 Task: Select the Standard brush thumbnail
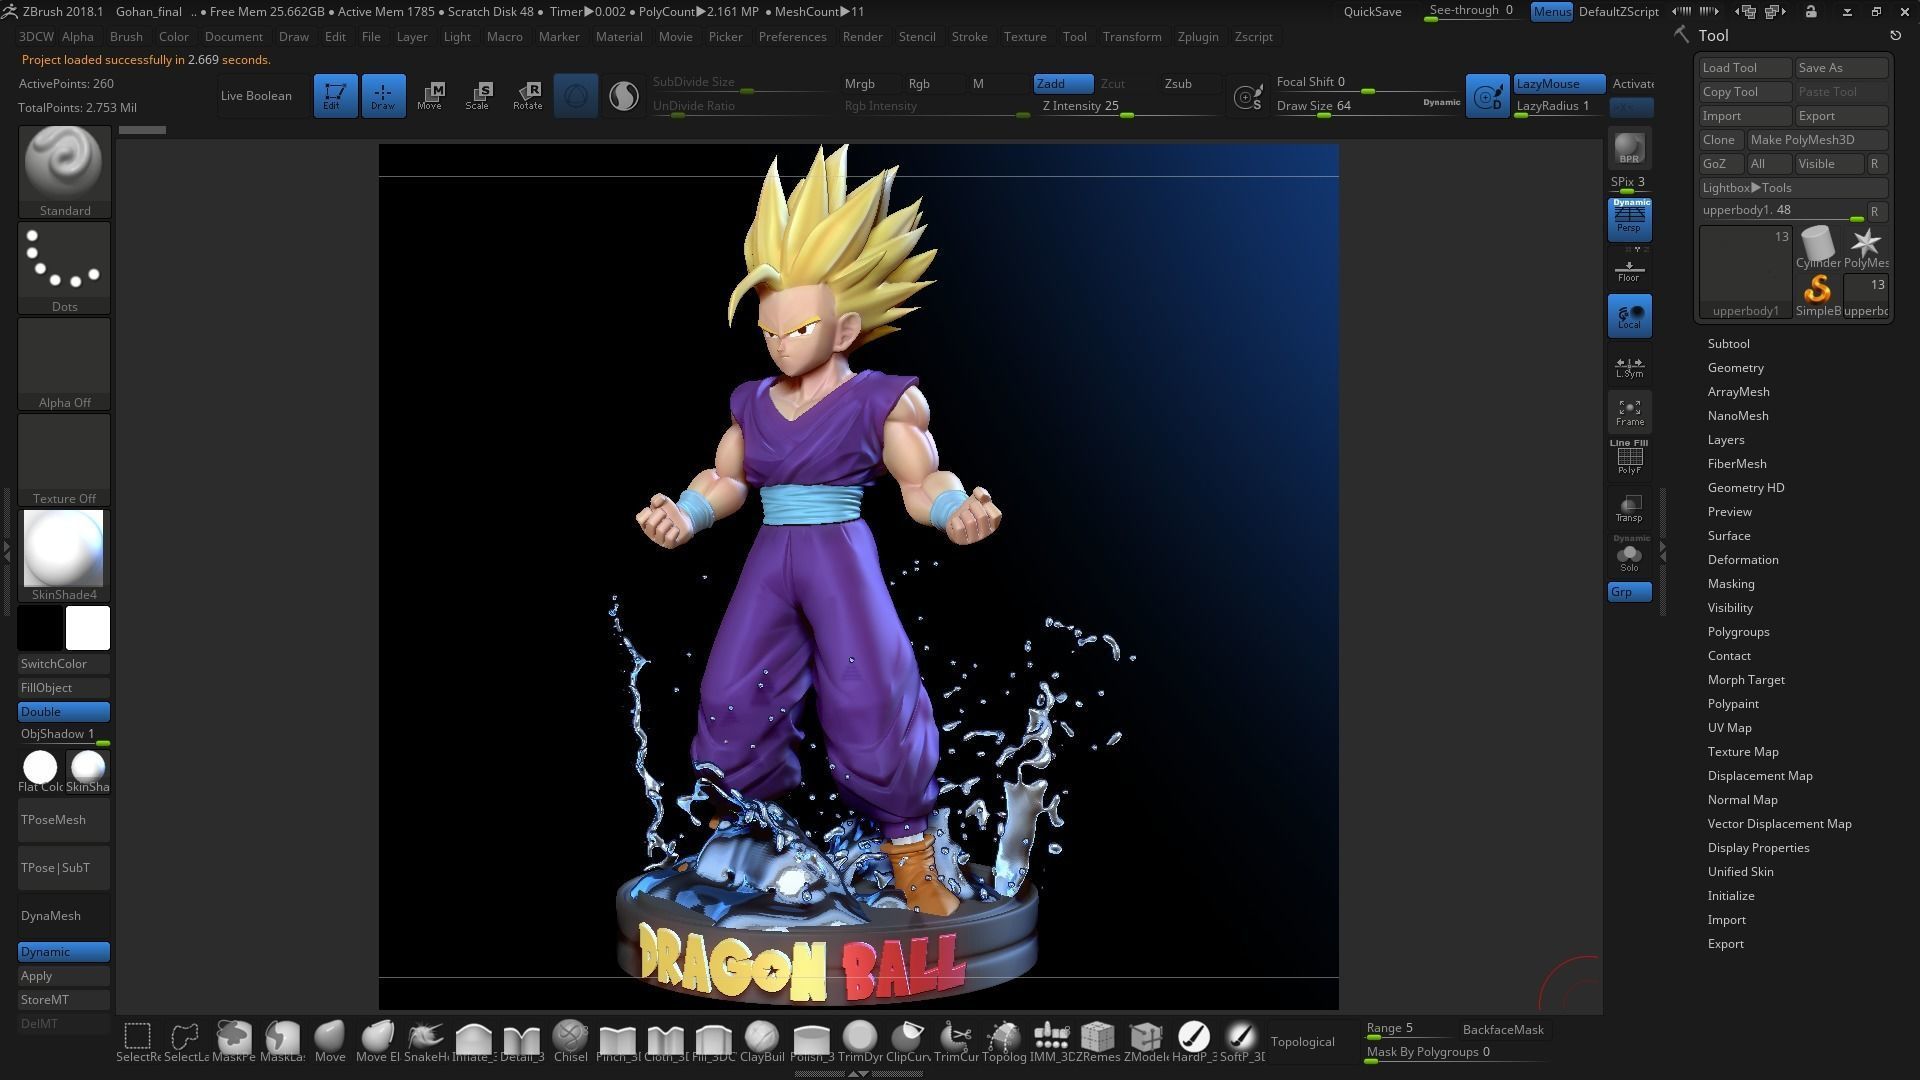pos(64,171)
